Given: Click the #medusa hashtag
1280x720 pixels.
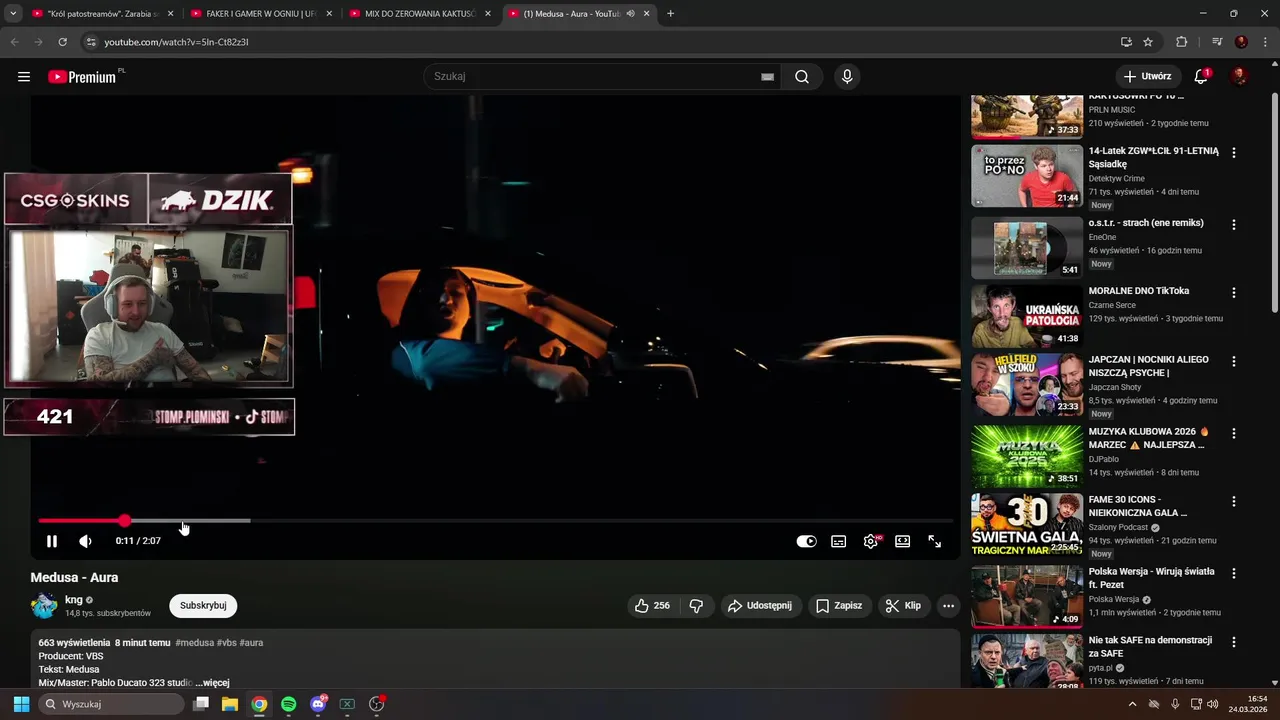Looking at the screenshot, I should click(194, 643).
